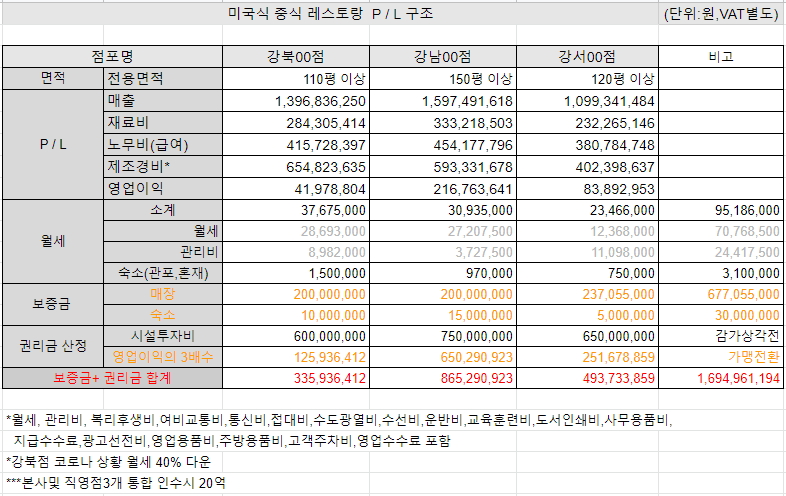786x496 pixels.
Task: Click the '120평 이상' cell
Action: [587, 79]
